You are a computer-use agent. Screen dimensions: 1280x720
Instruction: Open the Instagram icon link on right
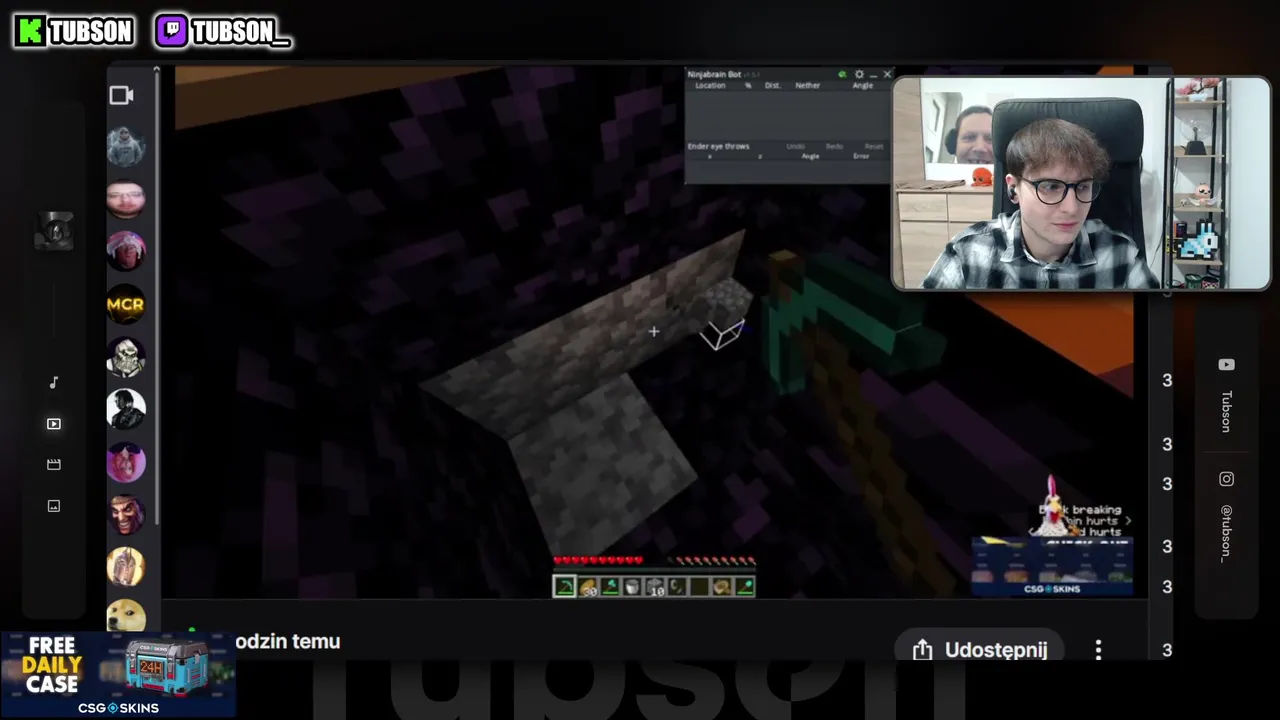click(1226, 479)
